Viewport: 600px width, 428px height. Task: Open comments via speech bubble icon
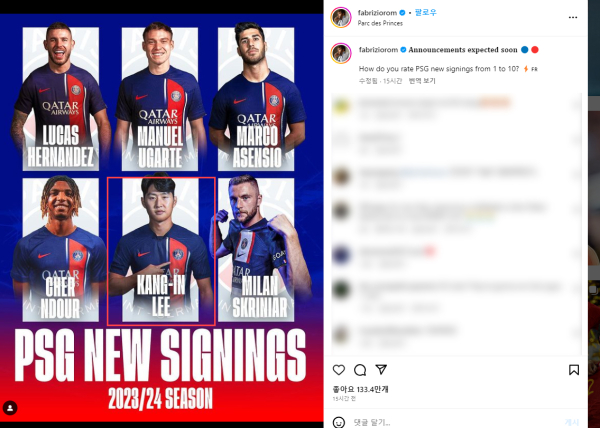pyautogui.click(x=360, y=370)
